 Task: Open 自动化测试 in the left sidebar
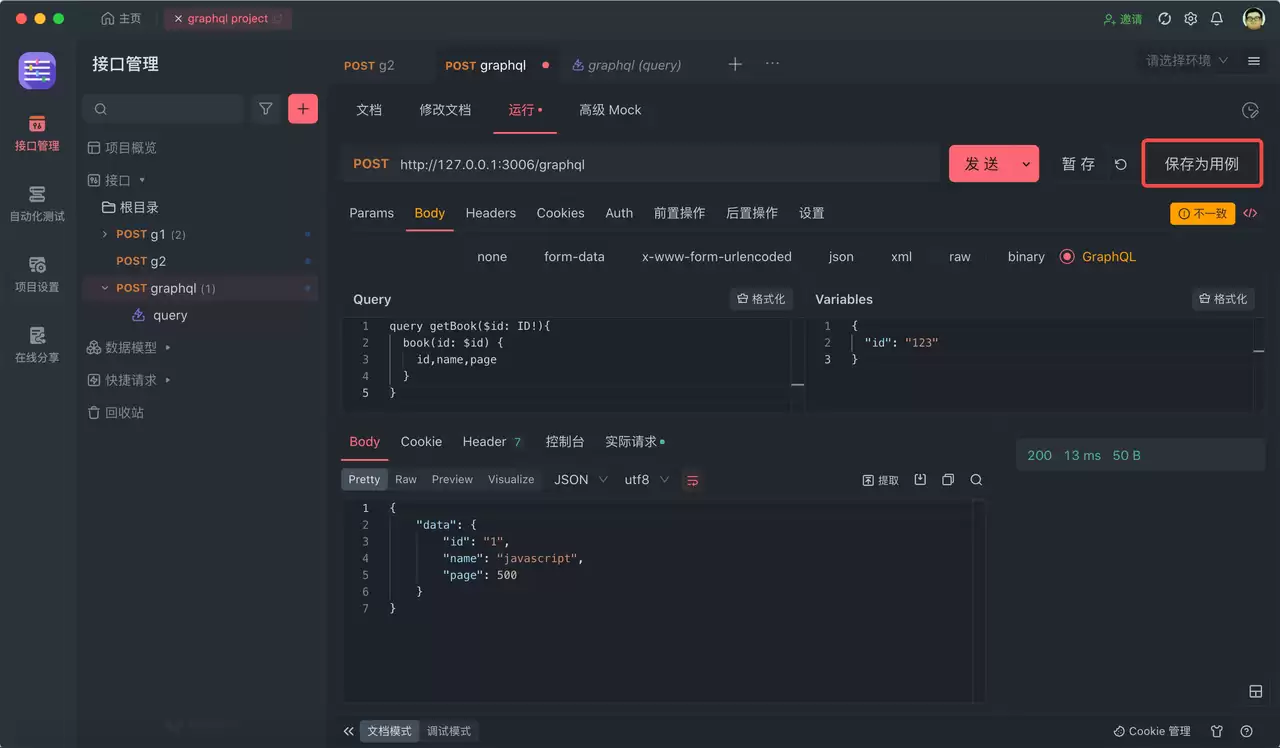pyautogui.click(x=37, y=203)
